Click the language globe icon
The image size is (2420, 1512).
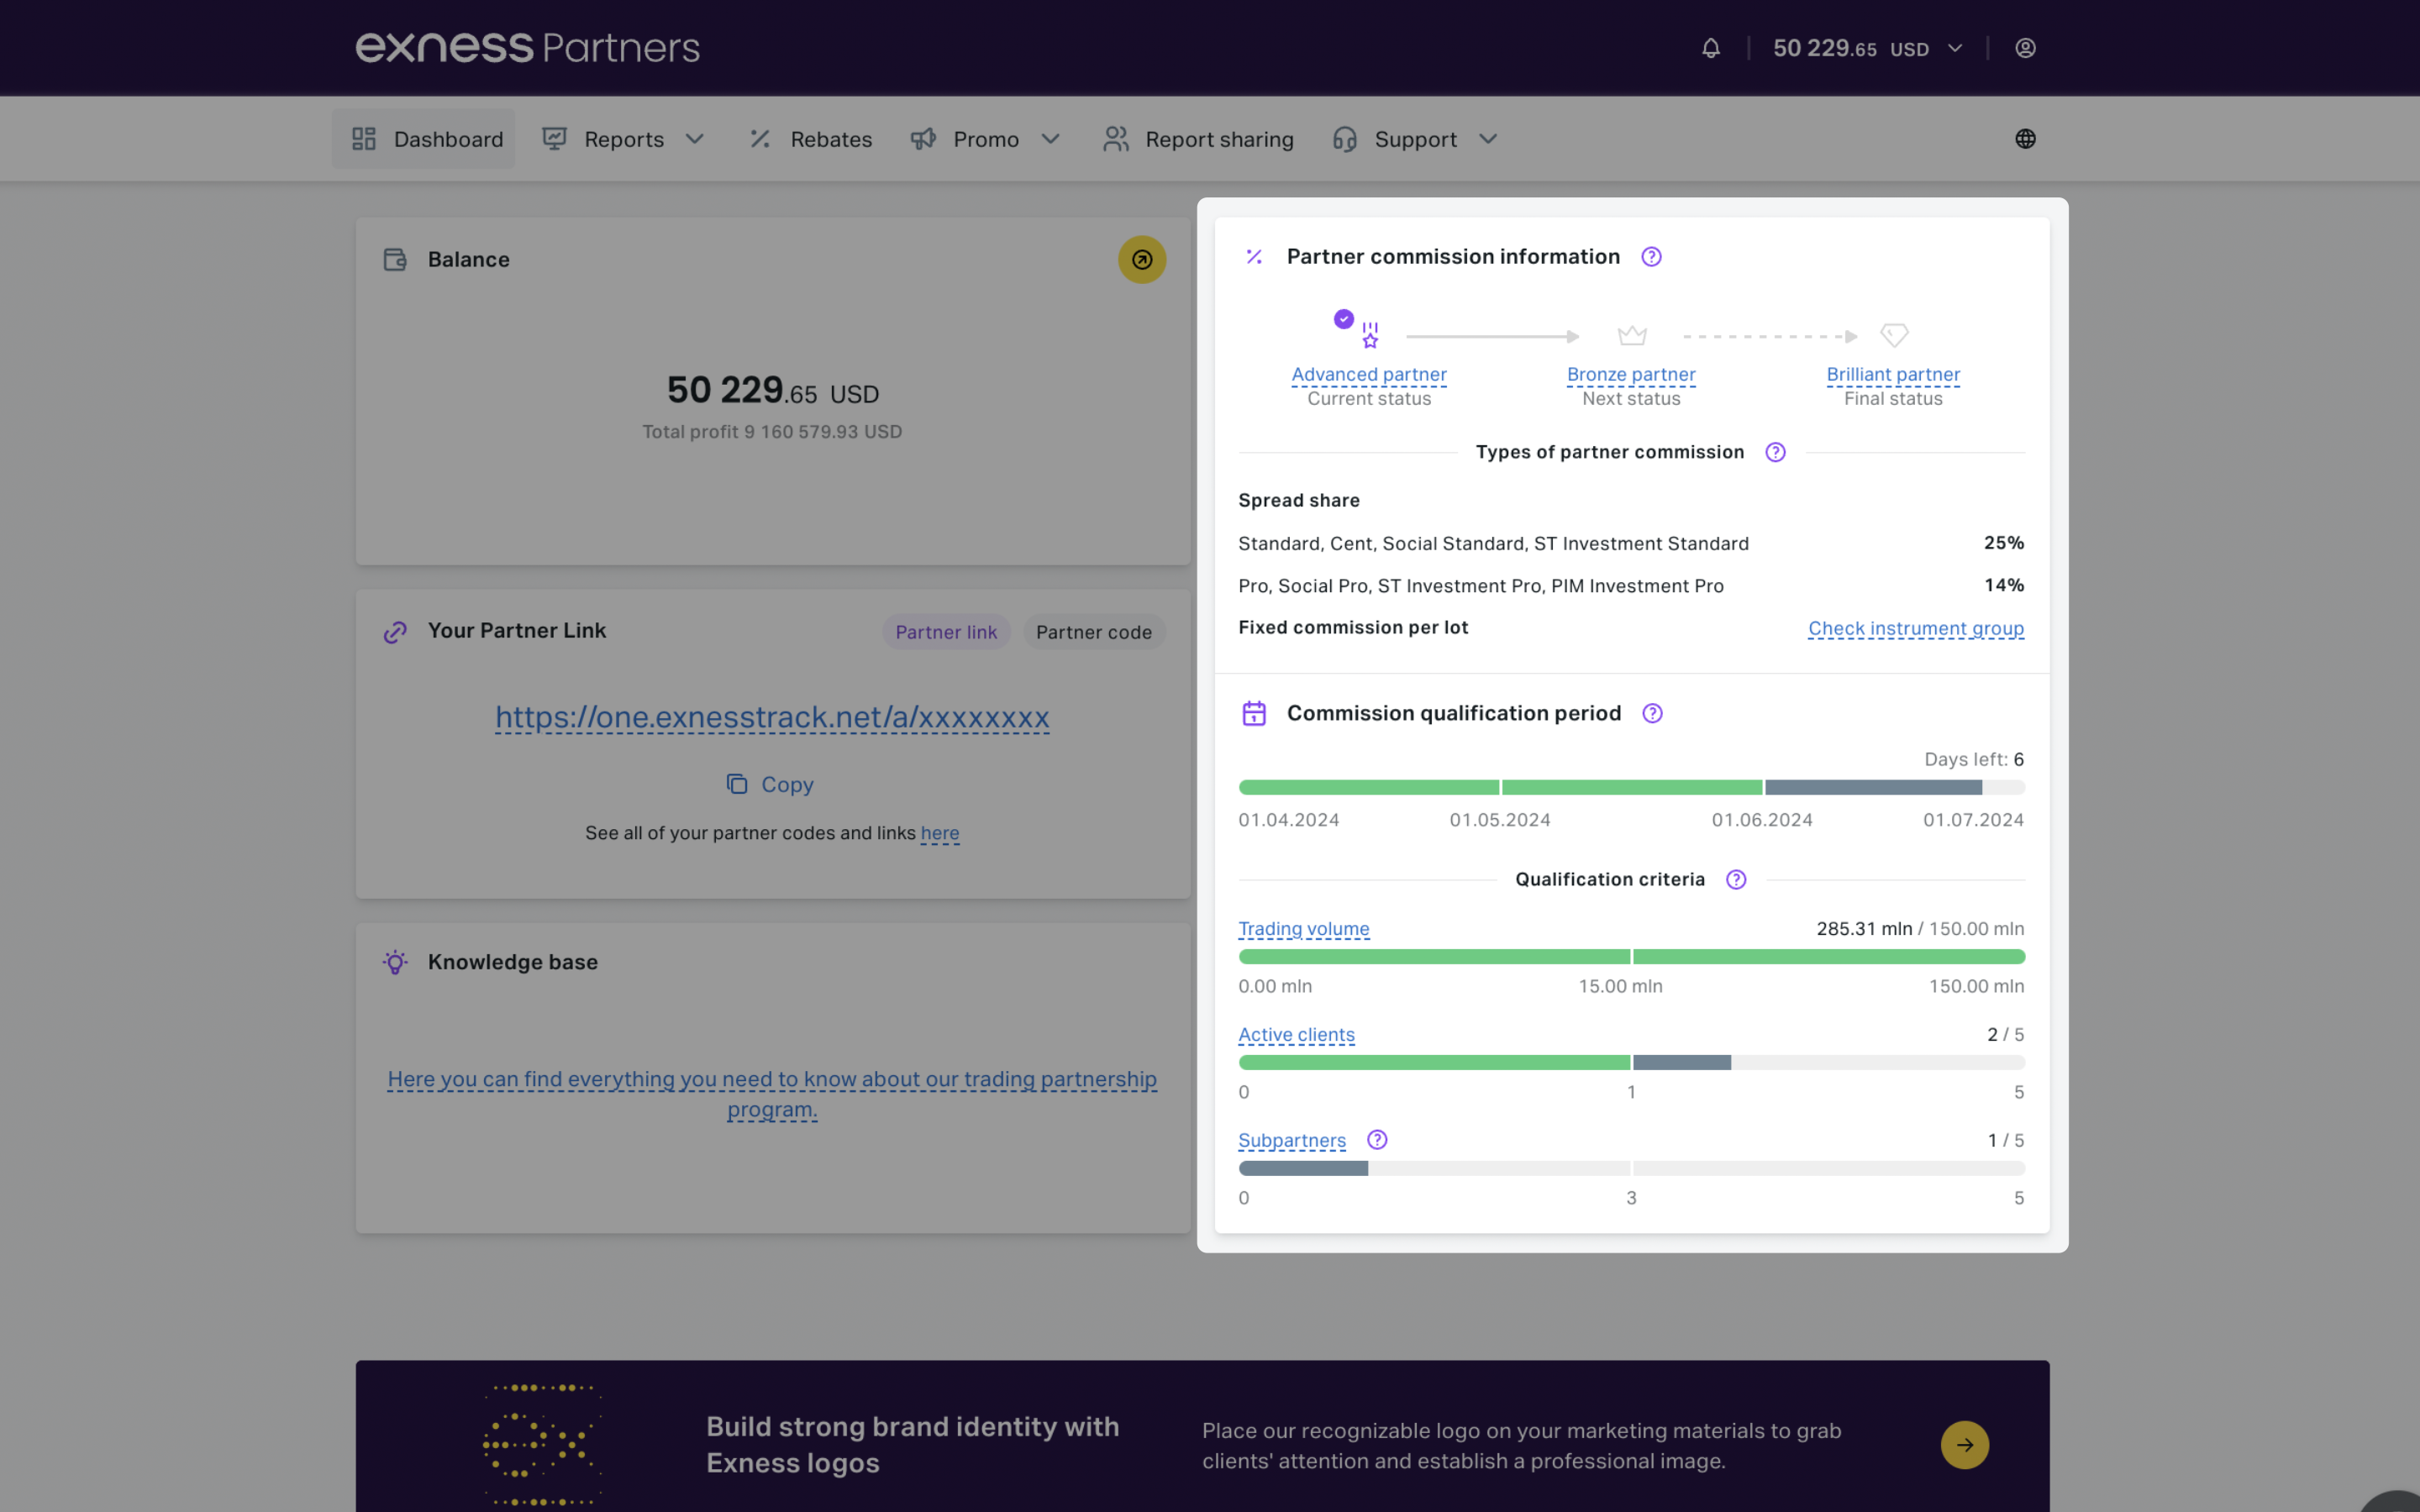coord(2025,139)
